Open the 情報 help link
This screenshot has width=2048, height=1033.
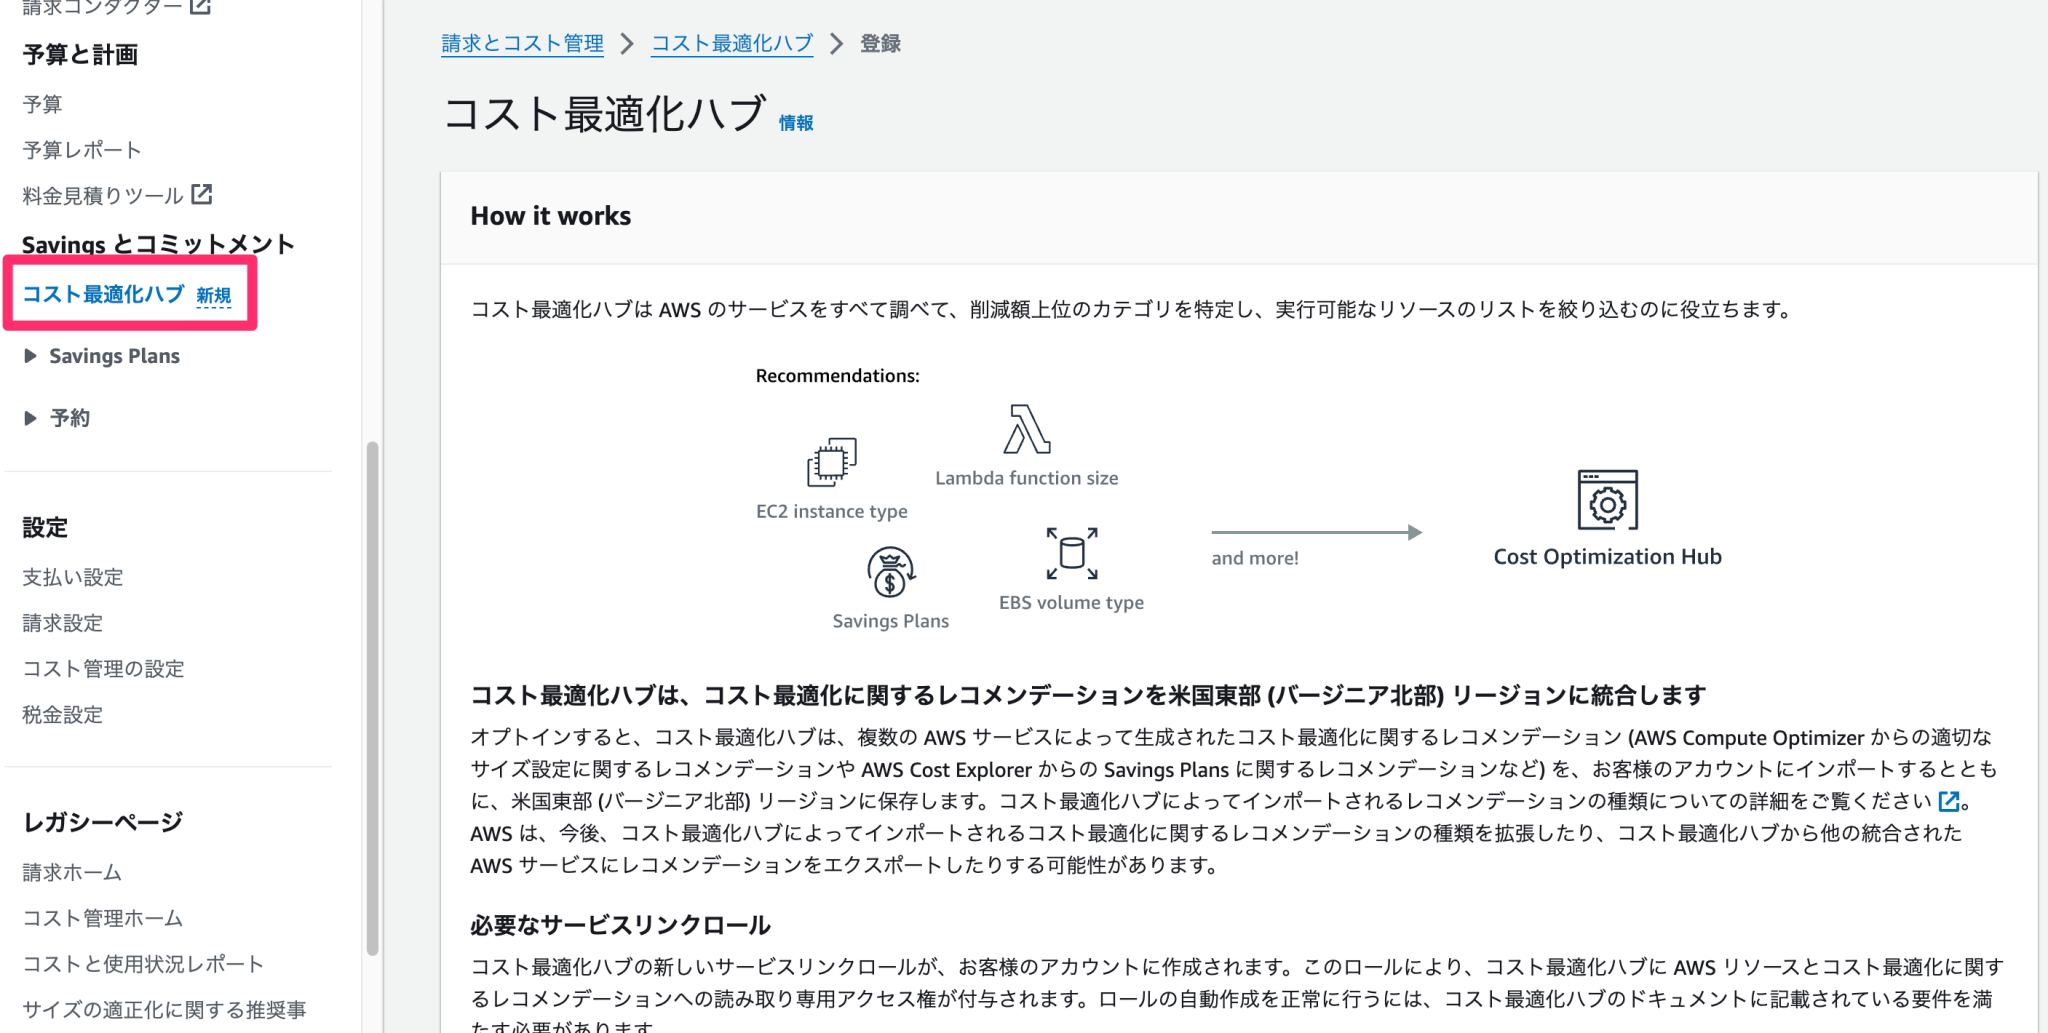796,123
